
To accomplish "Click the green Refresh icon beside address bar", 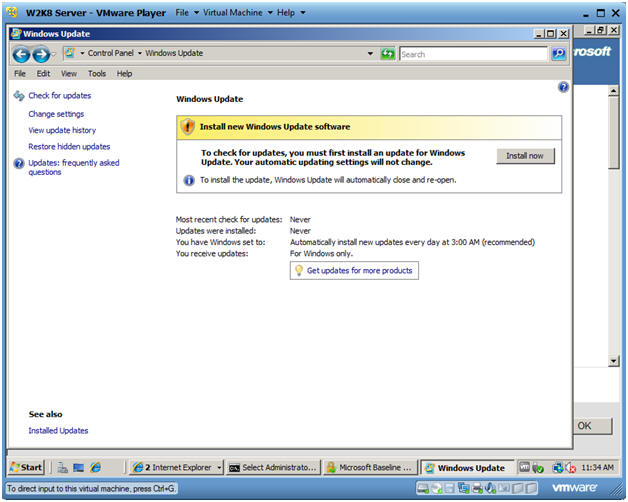I will click(387, 53).
